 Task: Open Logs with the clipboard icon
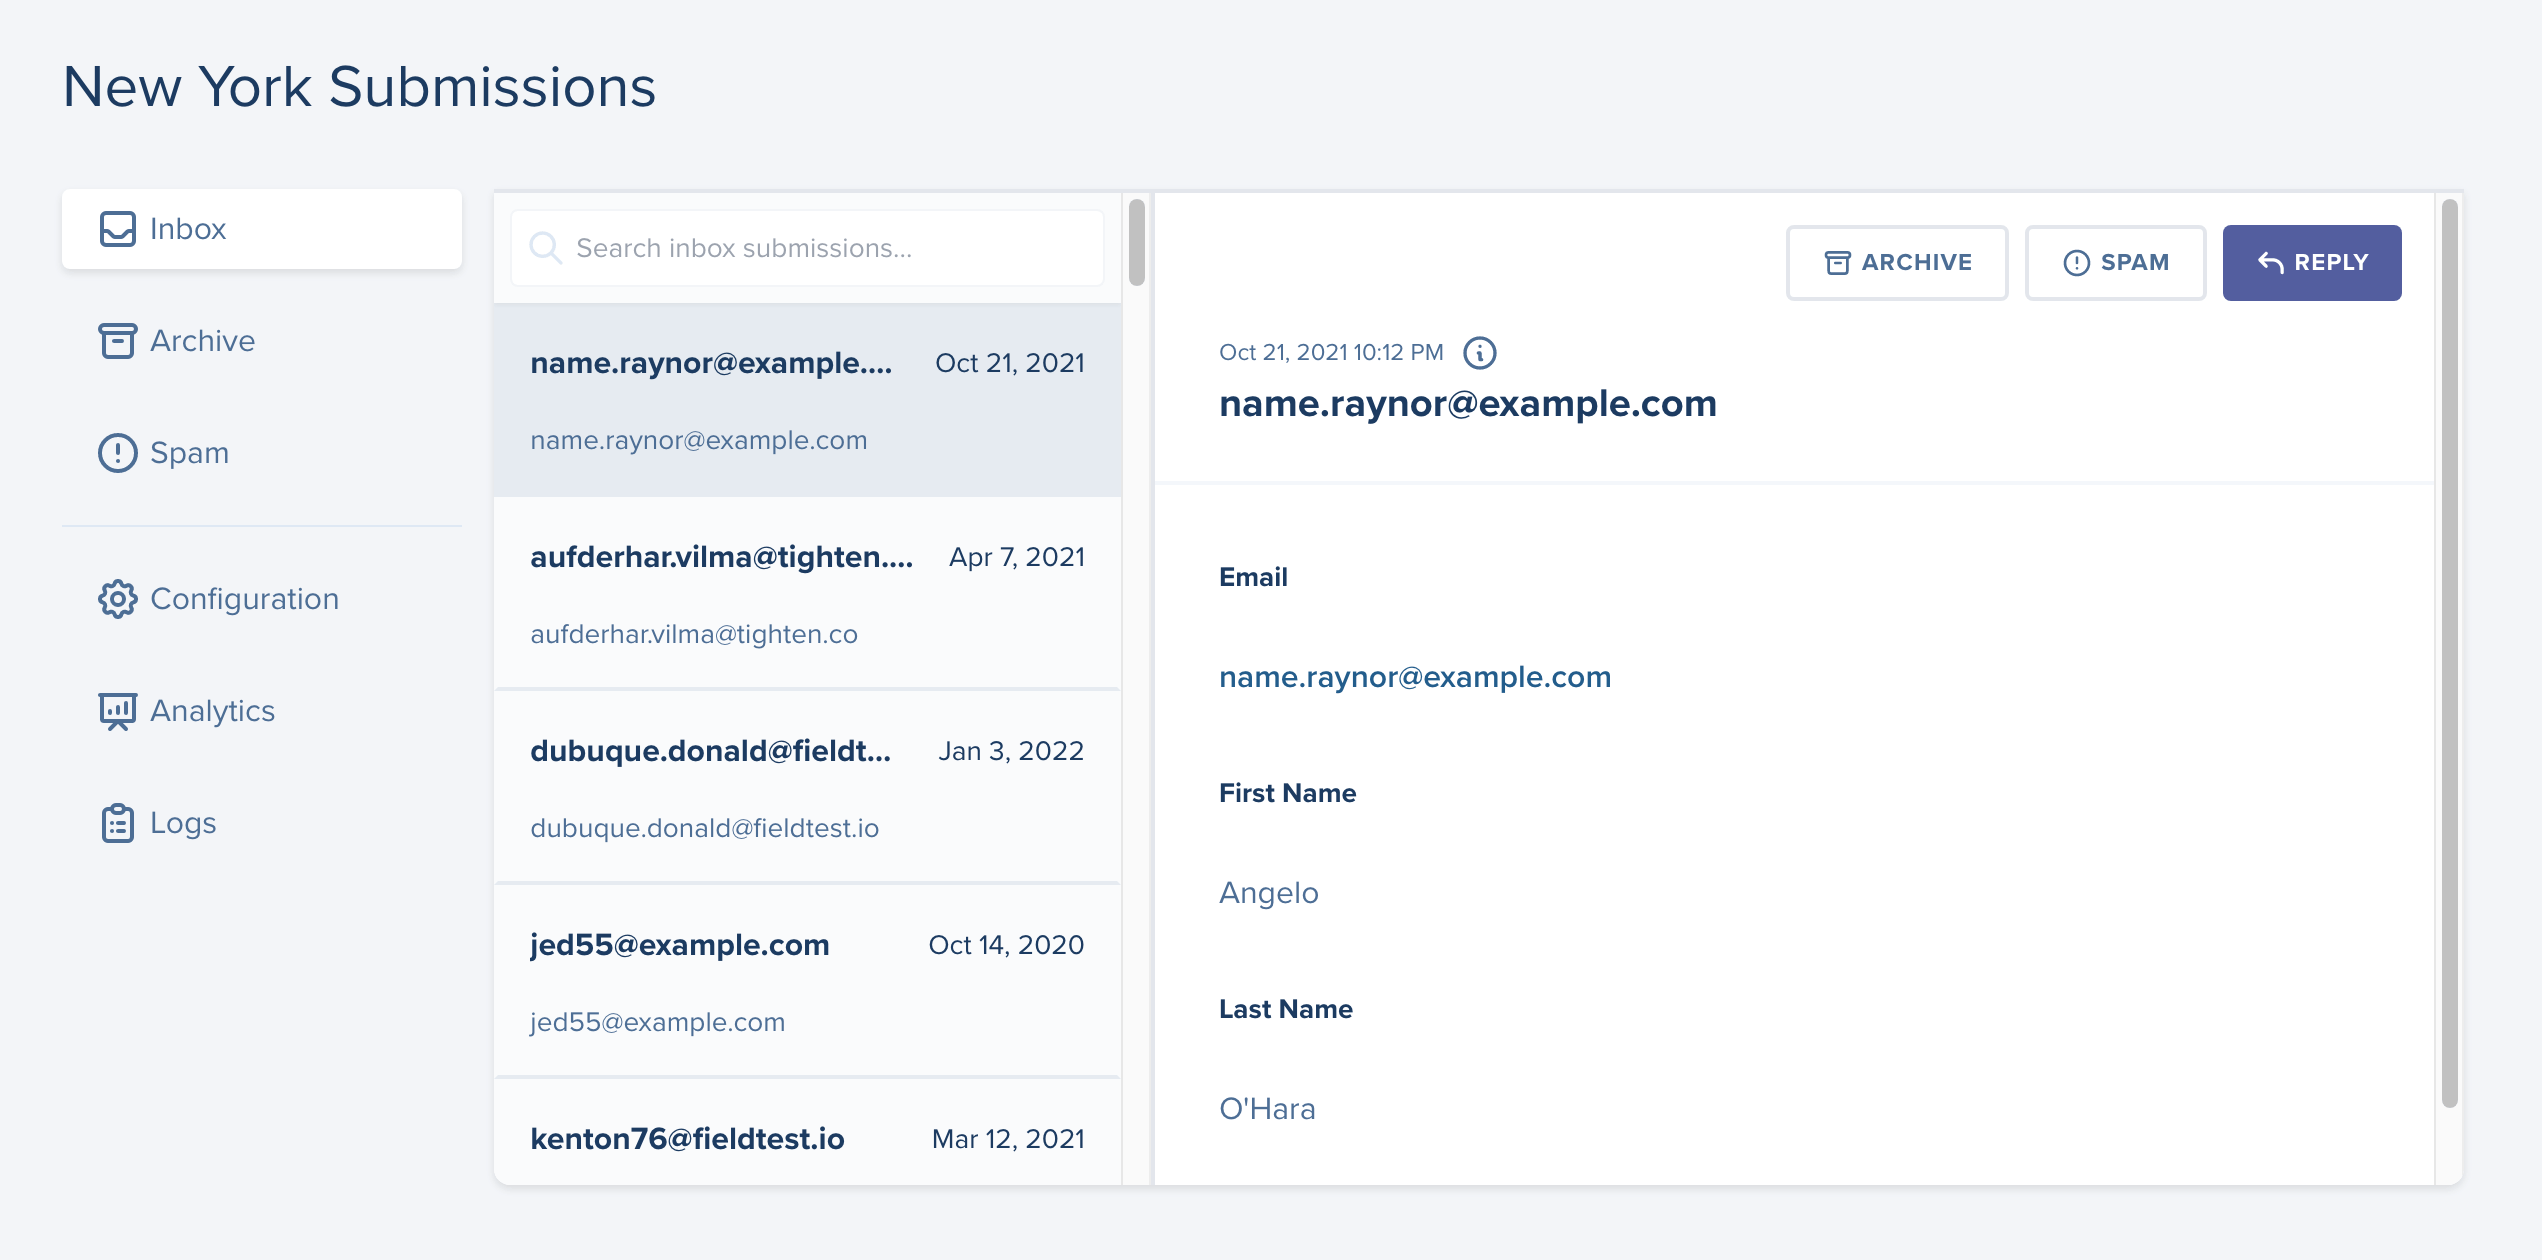coord(117,823)
